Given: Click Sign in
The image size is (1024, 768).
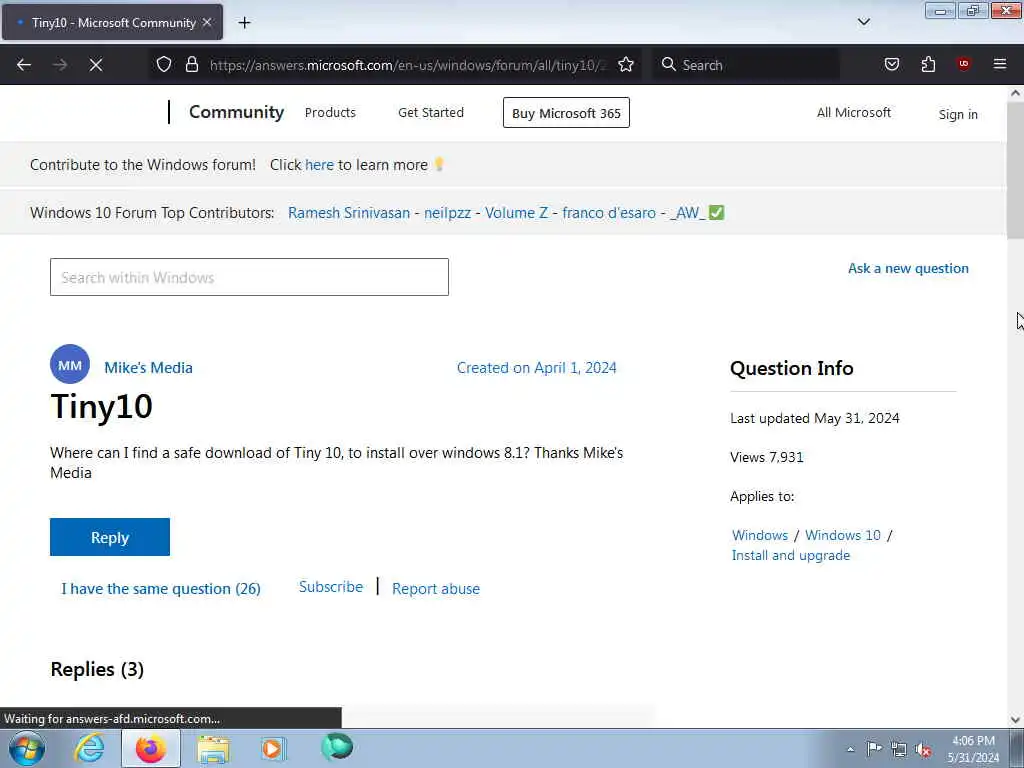Looking at the screenshot, I should click(x=958, y=114).
